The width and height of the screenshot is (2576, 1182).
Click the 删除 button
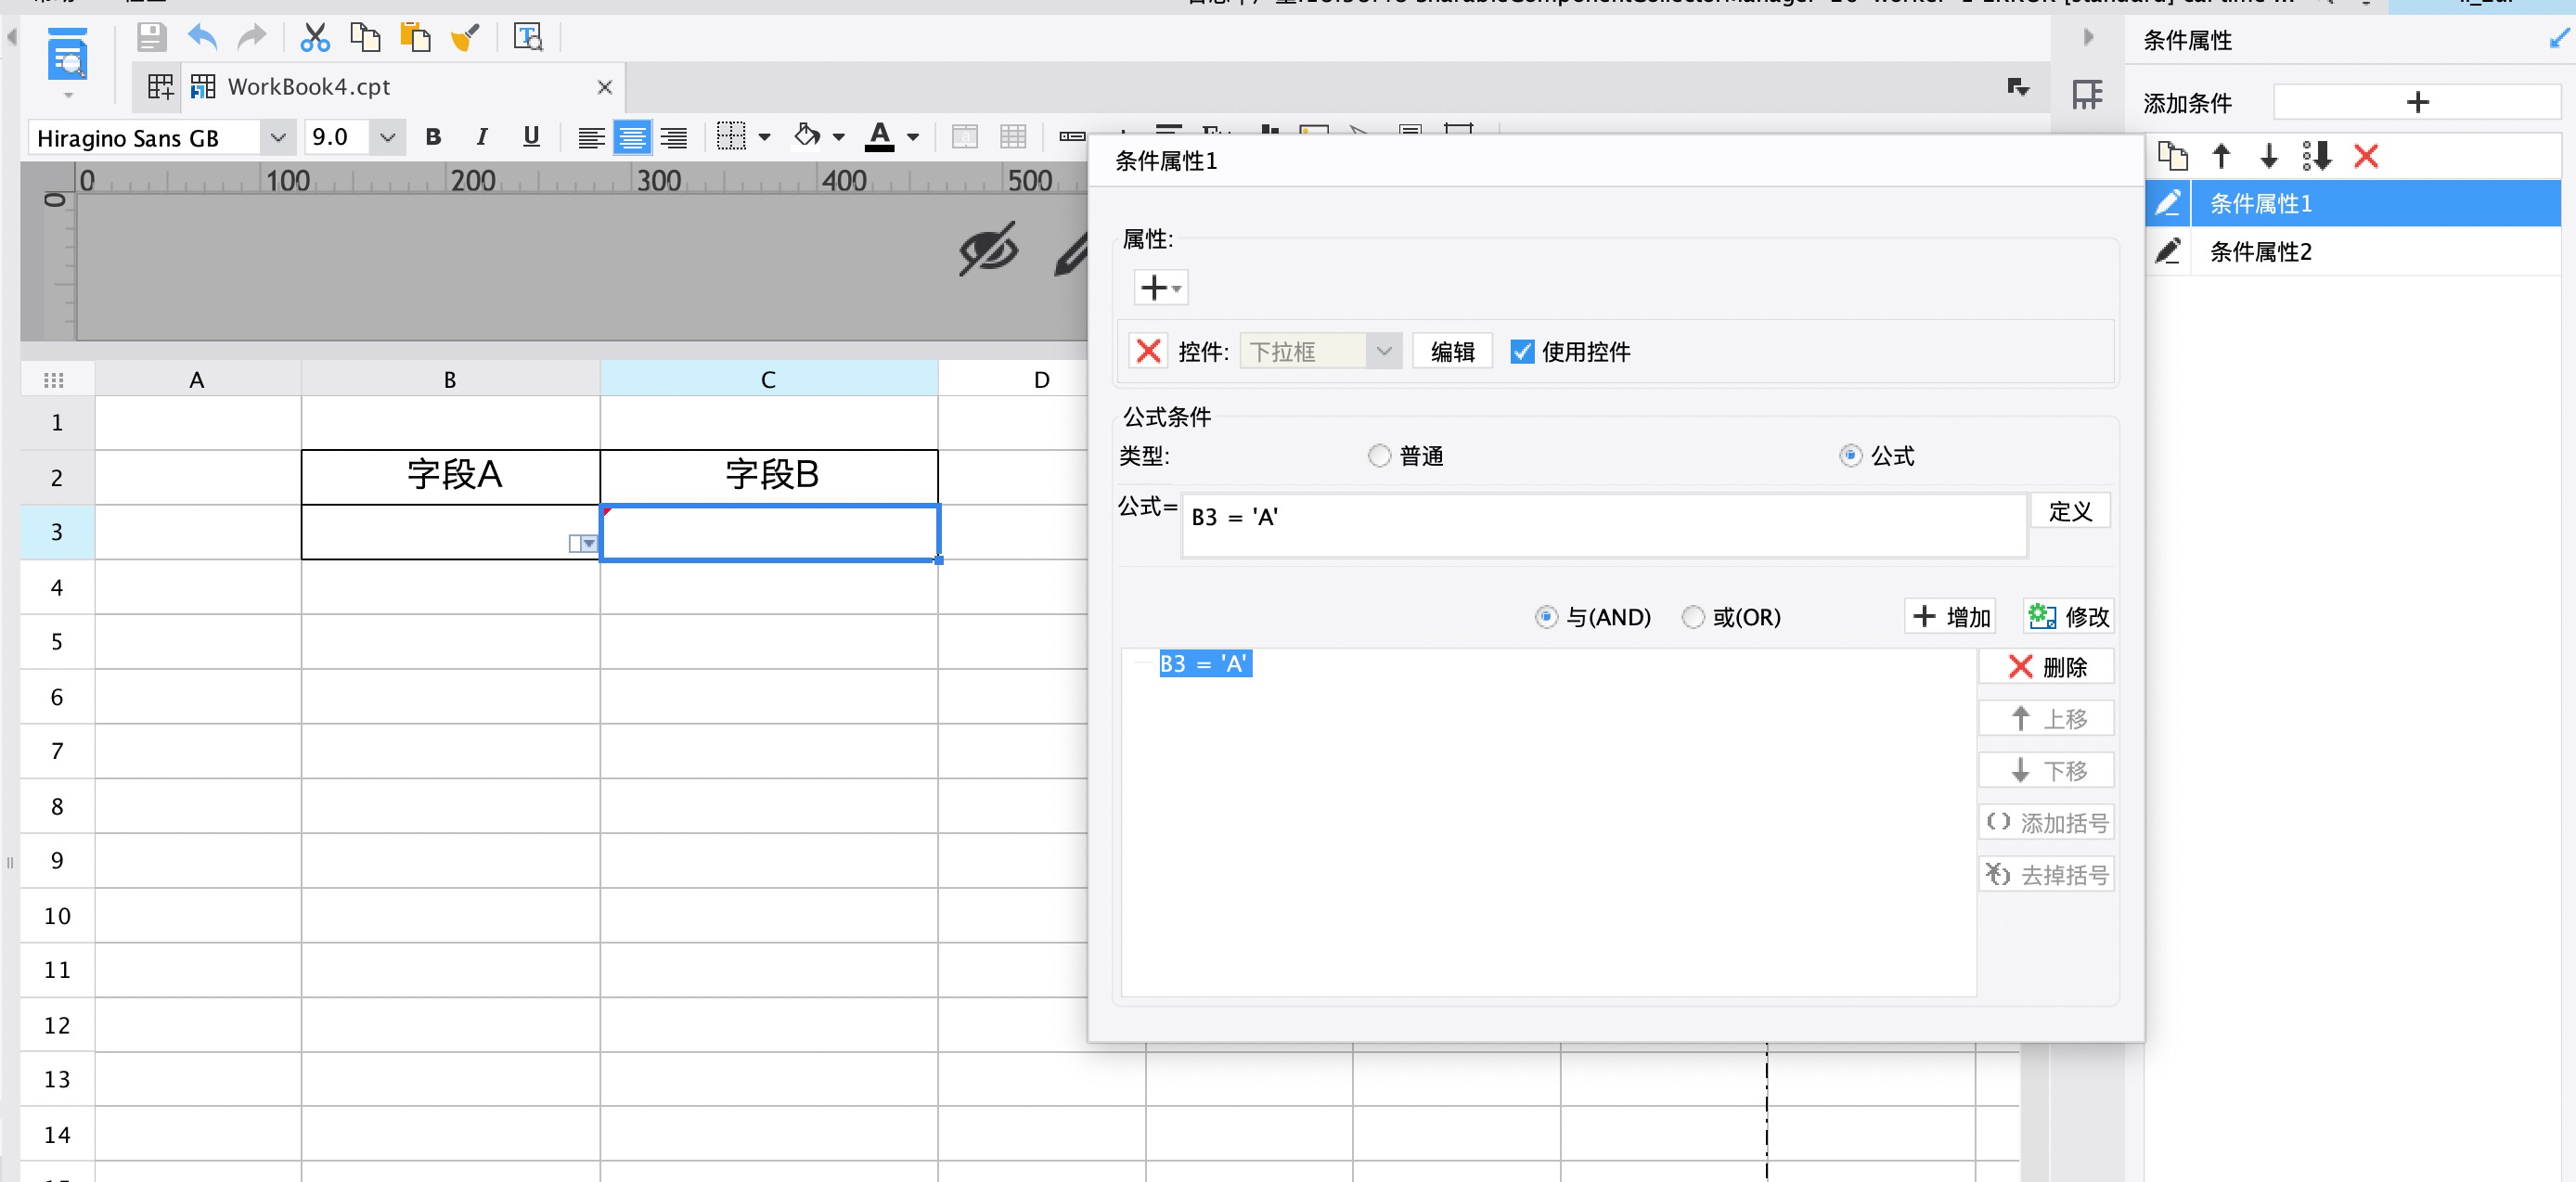2046,667
